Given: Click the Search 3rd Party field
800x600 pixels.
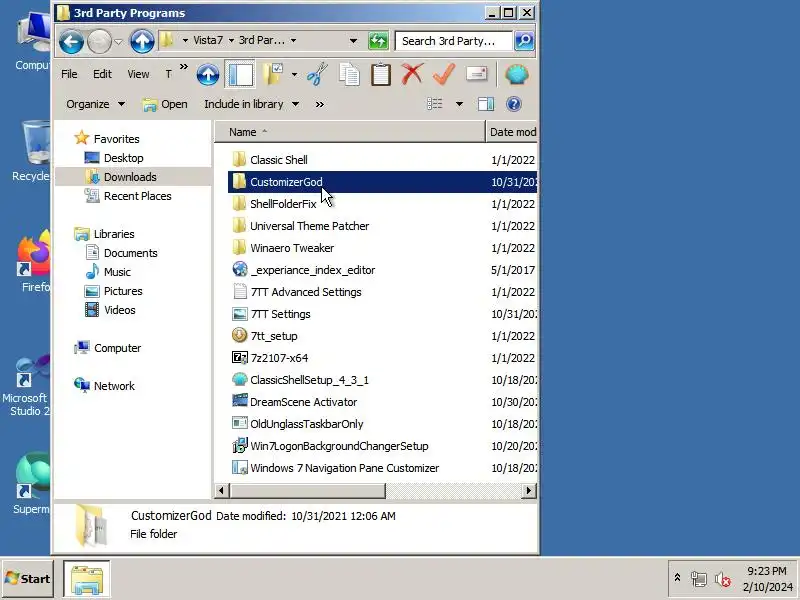Looking at the screenshot, I should 454,41.
